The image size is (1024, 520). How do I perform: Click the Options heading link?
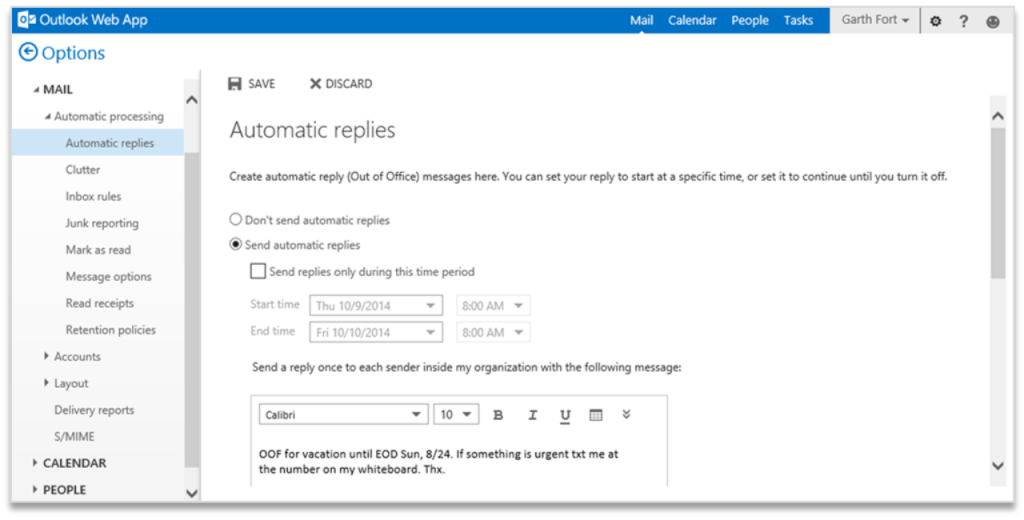pos(73,53)
